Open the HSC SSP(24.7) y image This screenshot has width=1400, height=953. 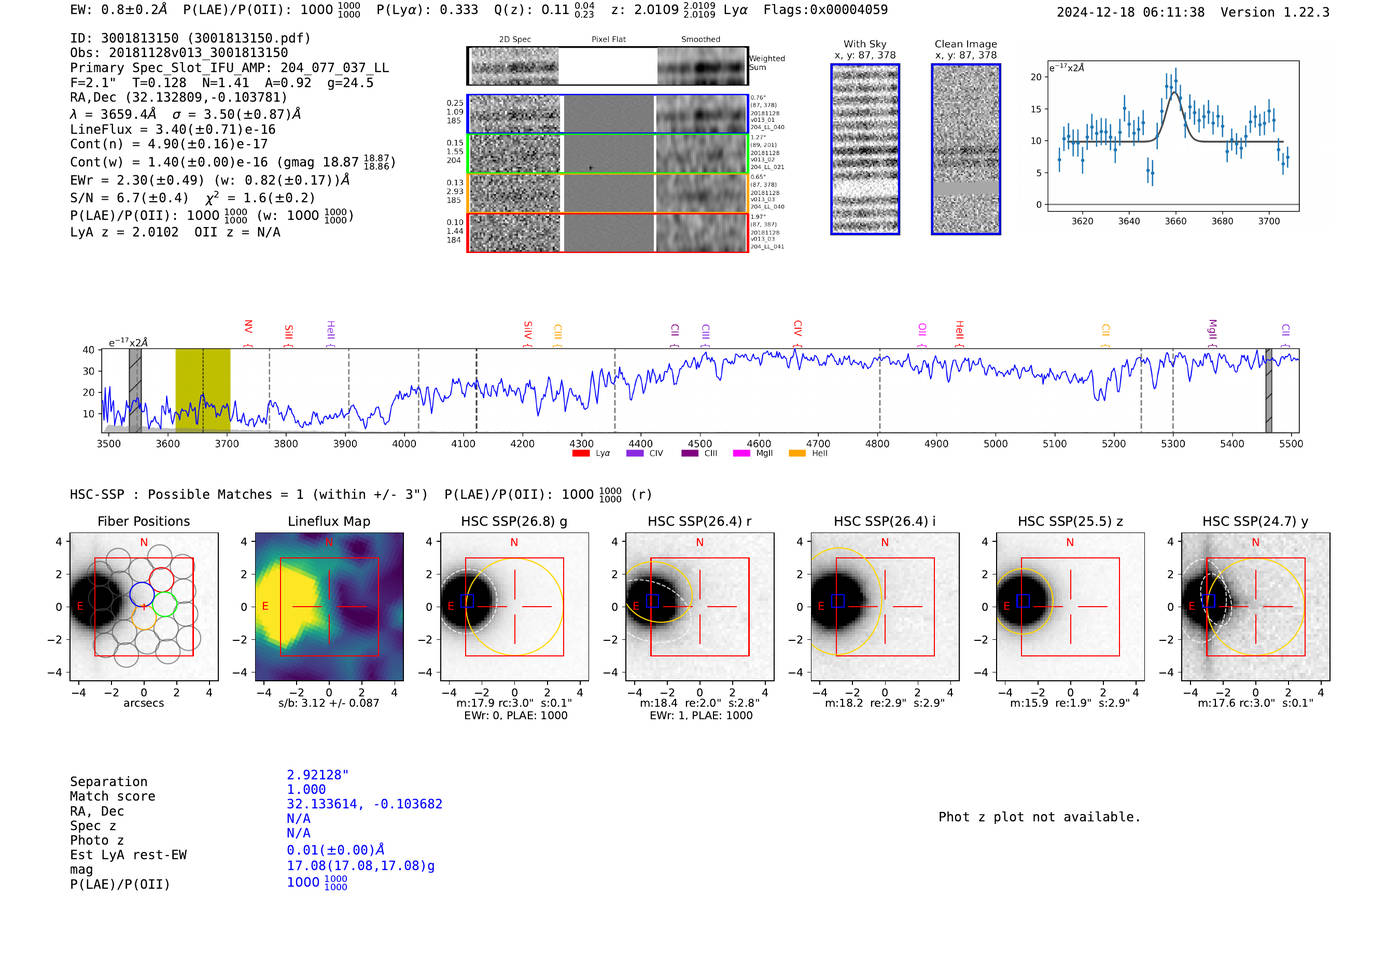click(1256, 607)
